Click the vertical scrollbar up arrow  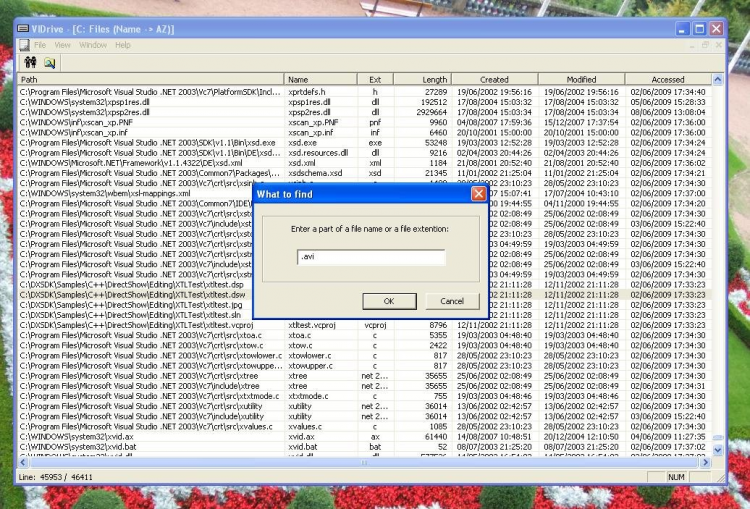(717, 79)
